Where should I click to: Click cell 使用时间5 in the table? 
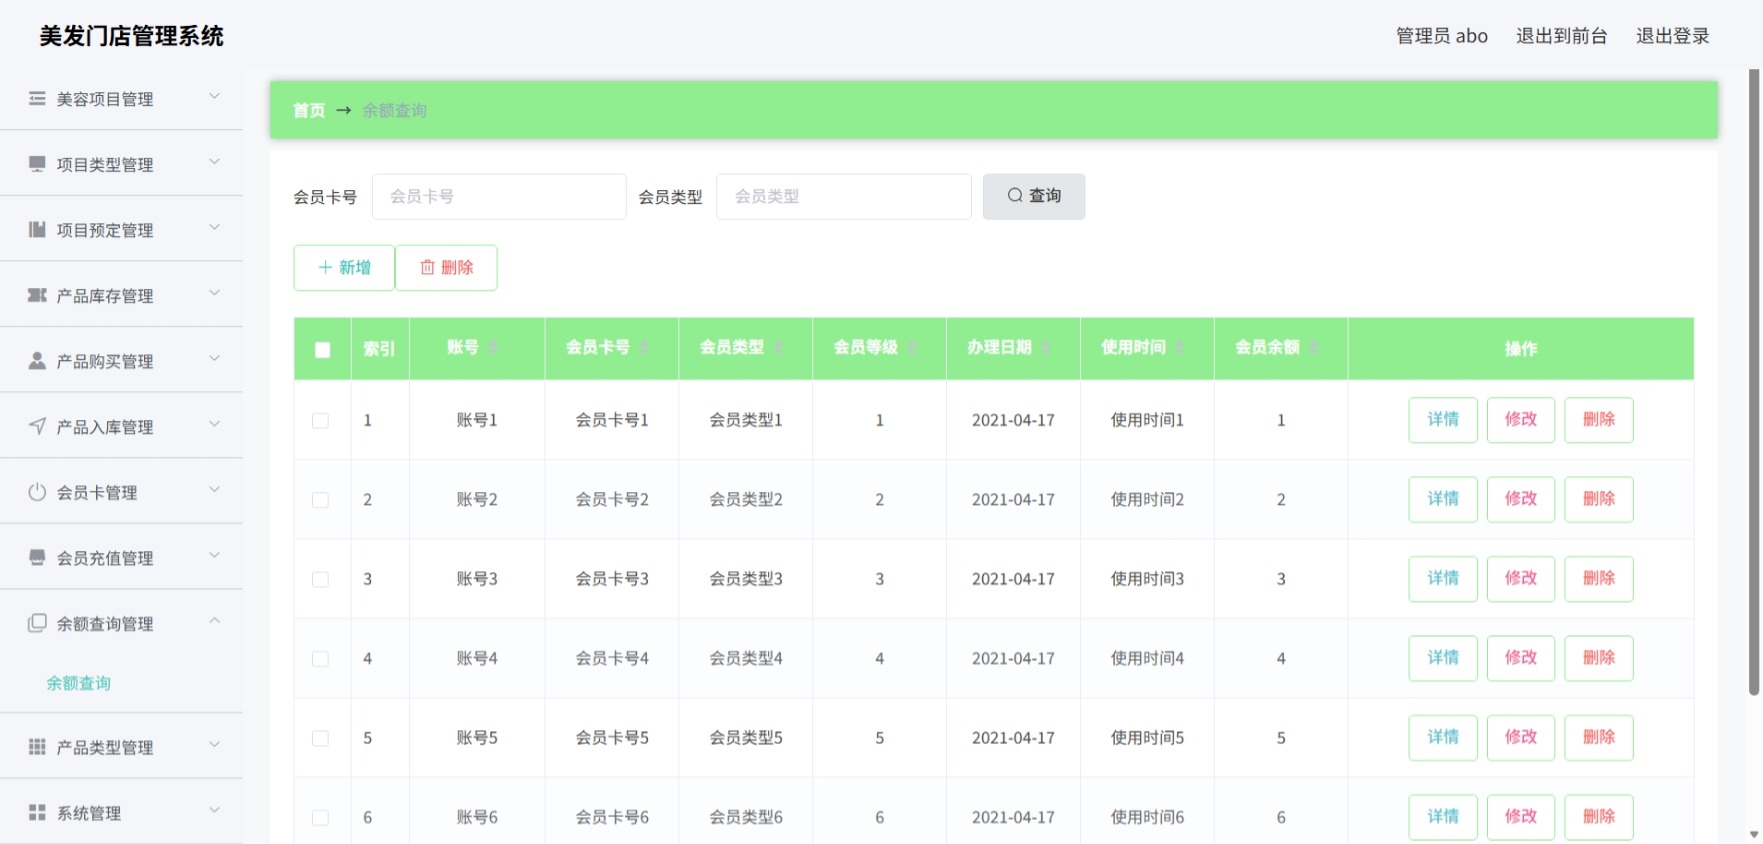click(x=1147, y=738)
